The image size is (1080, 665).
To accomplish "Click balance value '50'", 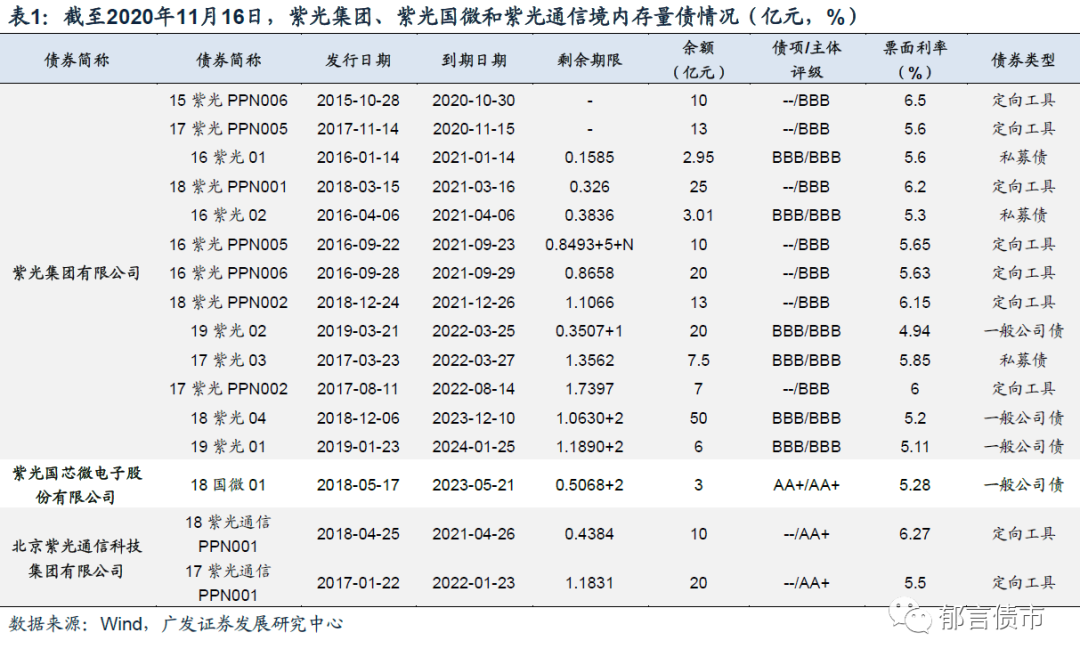I will [x=698, y=418].
